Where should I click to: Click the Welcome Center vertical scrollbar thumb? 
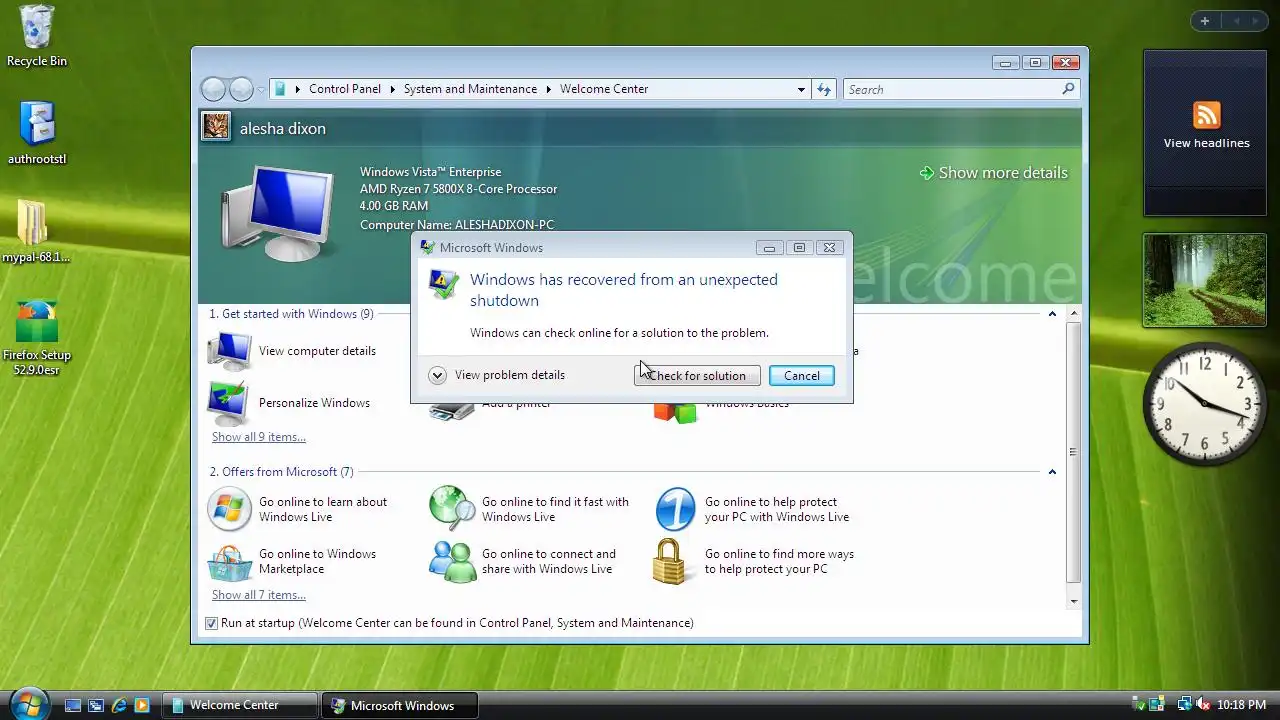click(x=1074, y=452)
